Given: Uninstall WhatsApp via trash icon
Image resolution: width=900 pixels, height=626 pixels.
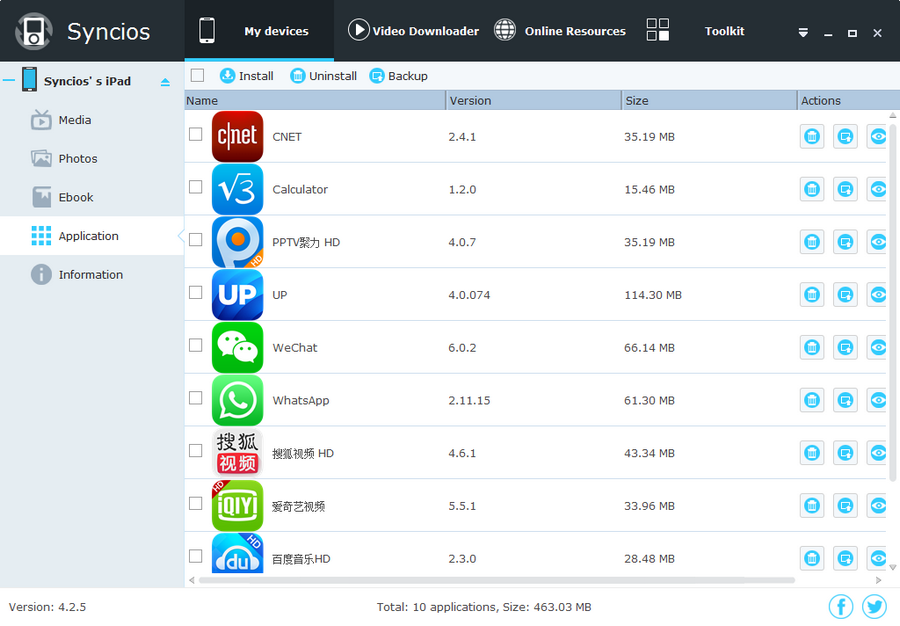Looking at the screenshot, I should [x=812, y=401].
